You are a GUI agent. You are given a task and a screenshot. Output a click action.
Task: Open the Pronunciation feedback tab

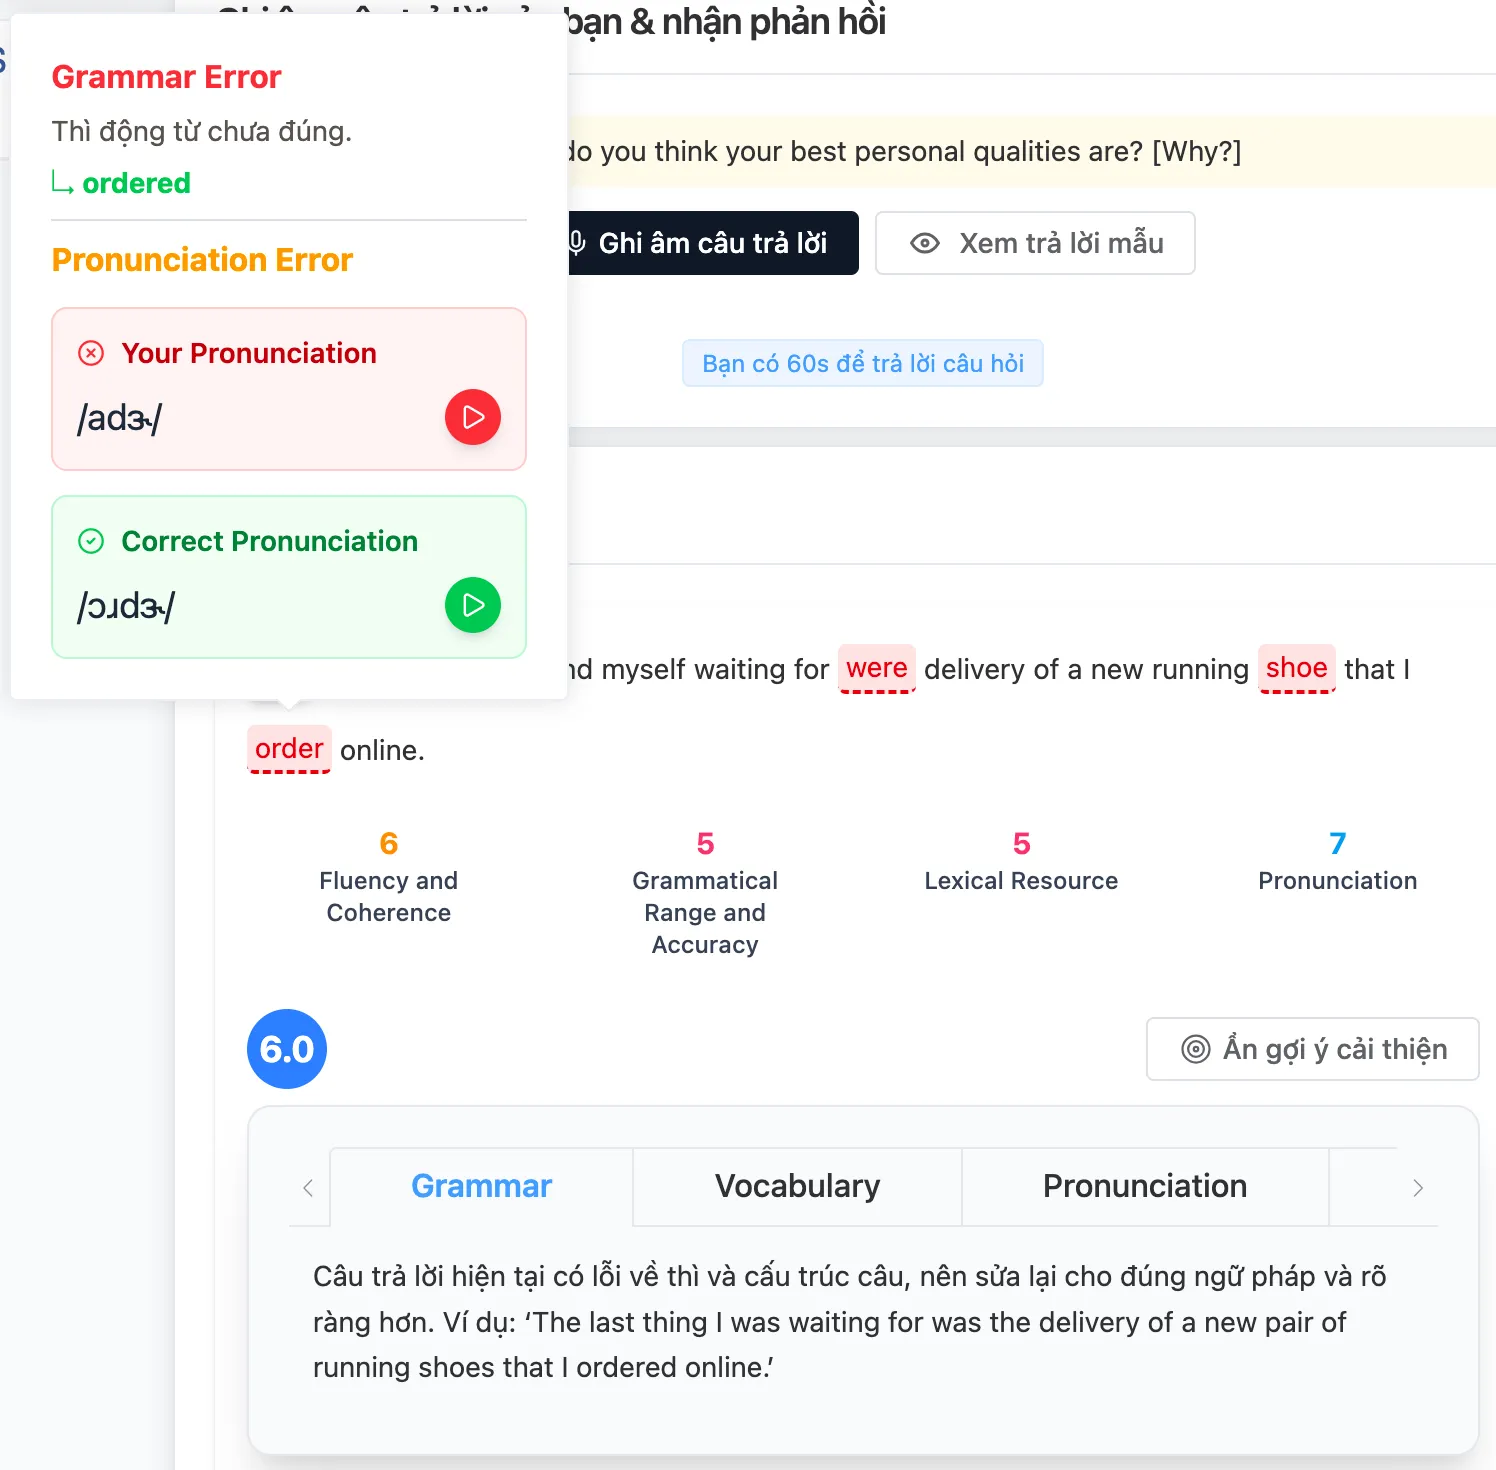[1144, 1186]
